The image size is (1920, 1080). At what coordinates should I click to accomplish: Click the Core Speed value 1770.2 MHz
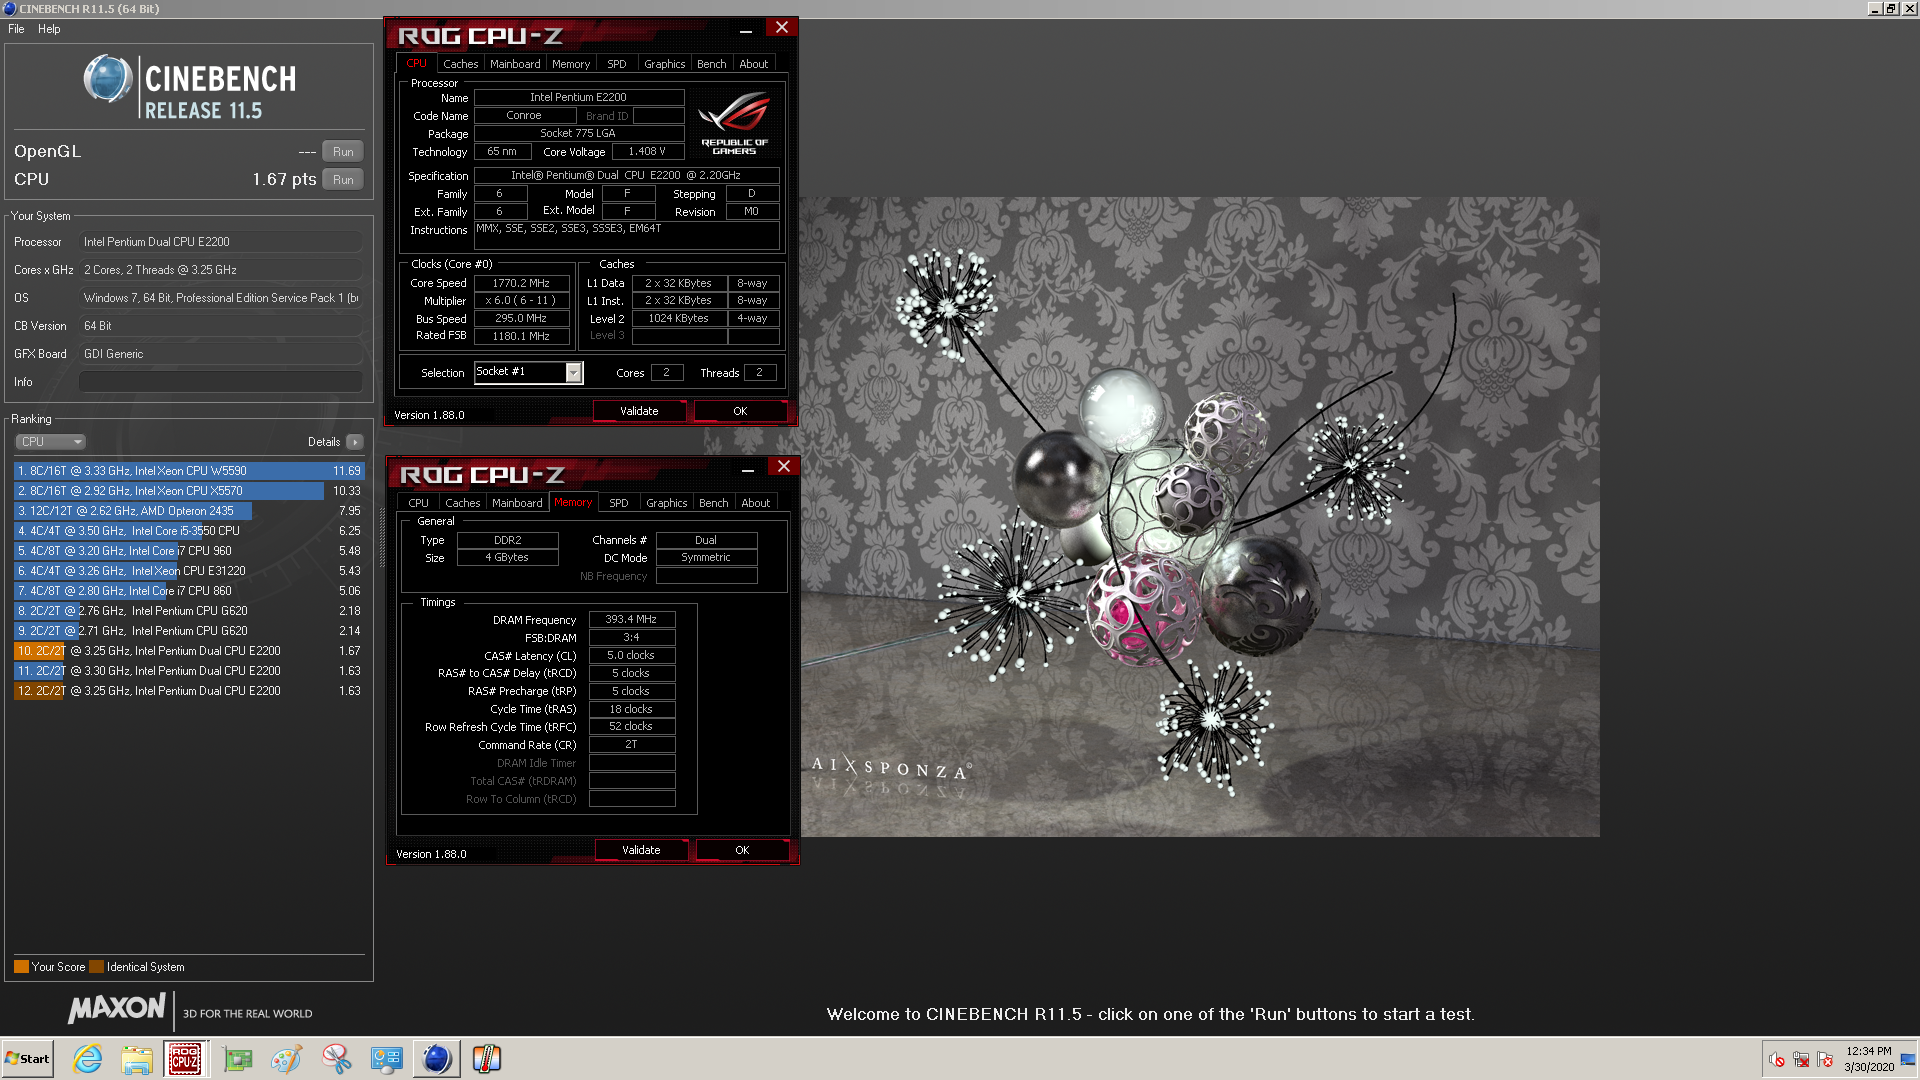[x=521, y=283]
